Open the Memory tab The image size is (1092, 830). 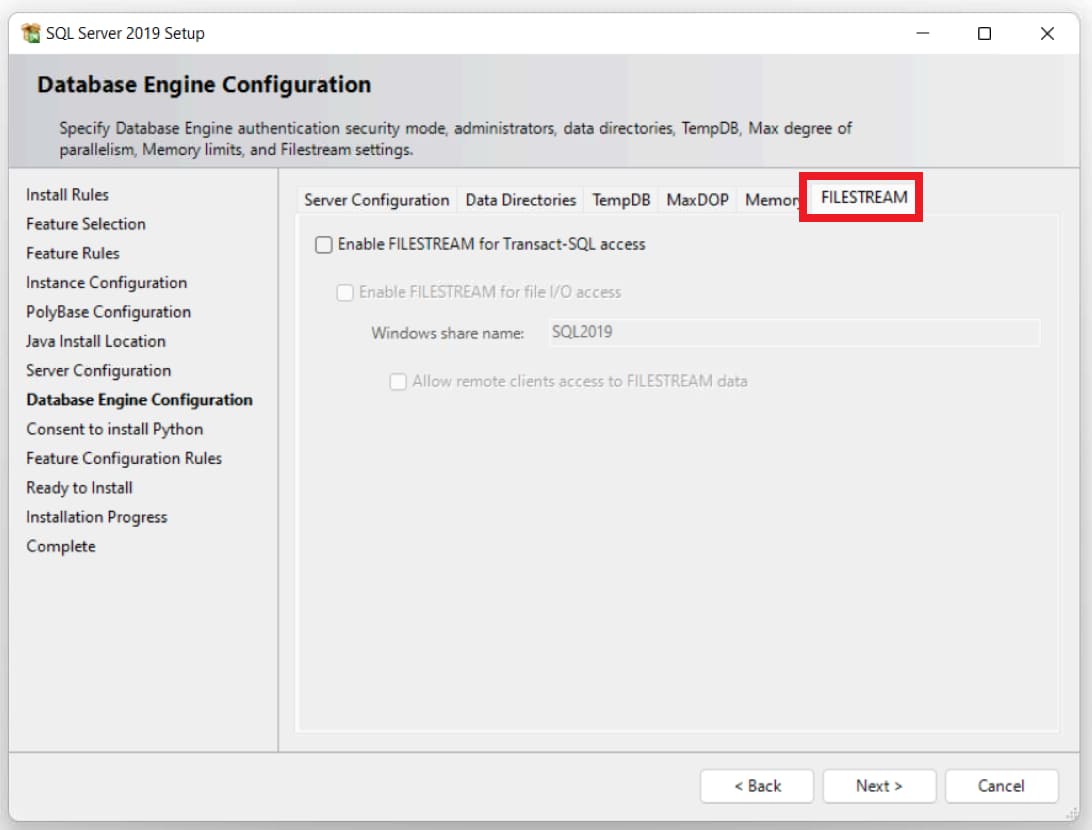click(770, 200)
